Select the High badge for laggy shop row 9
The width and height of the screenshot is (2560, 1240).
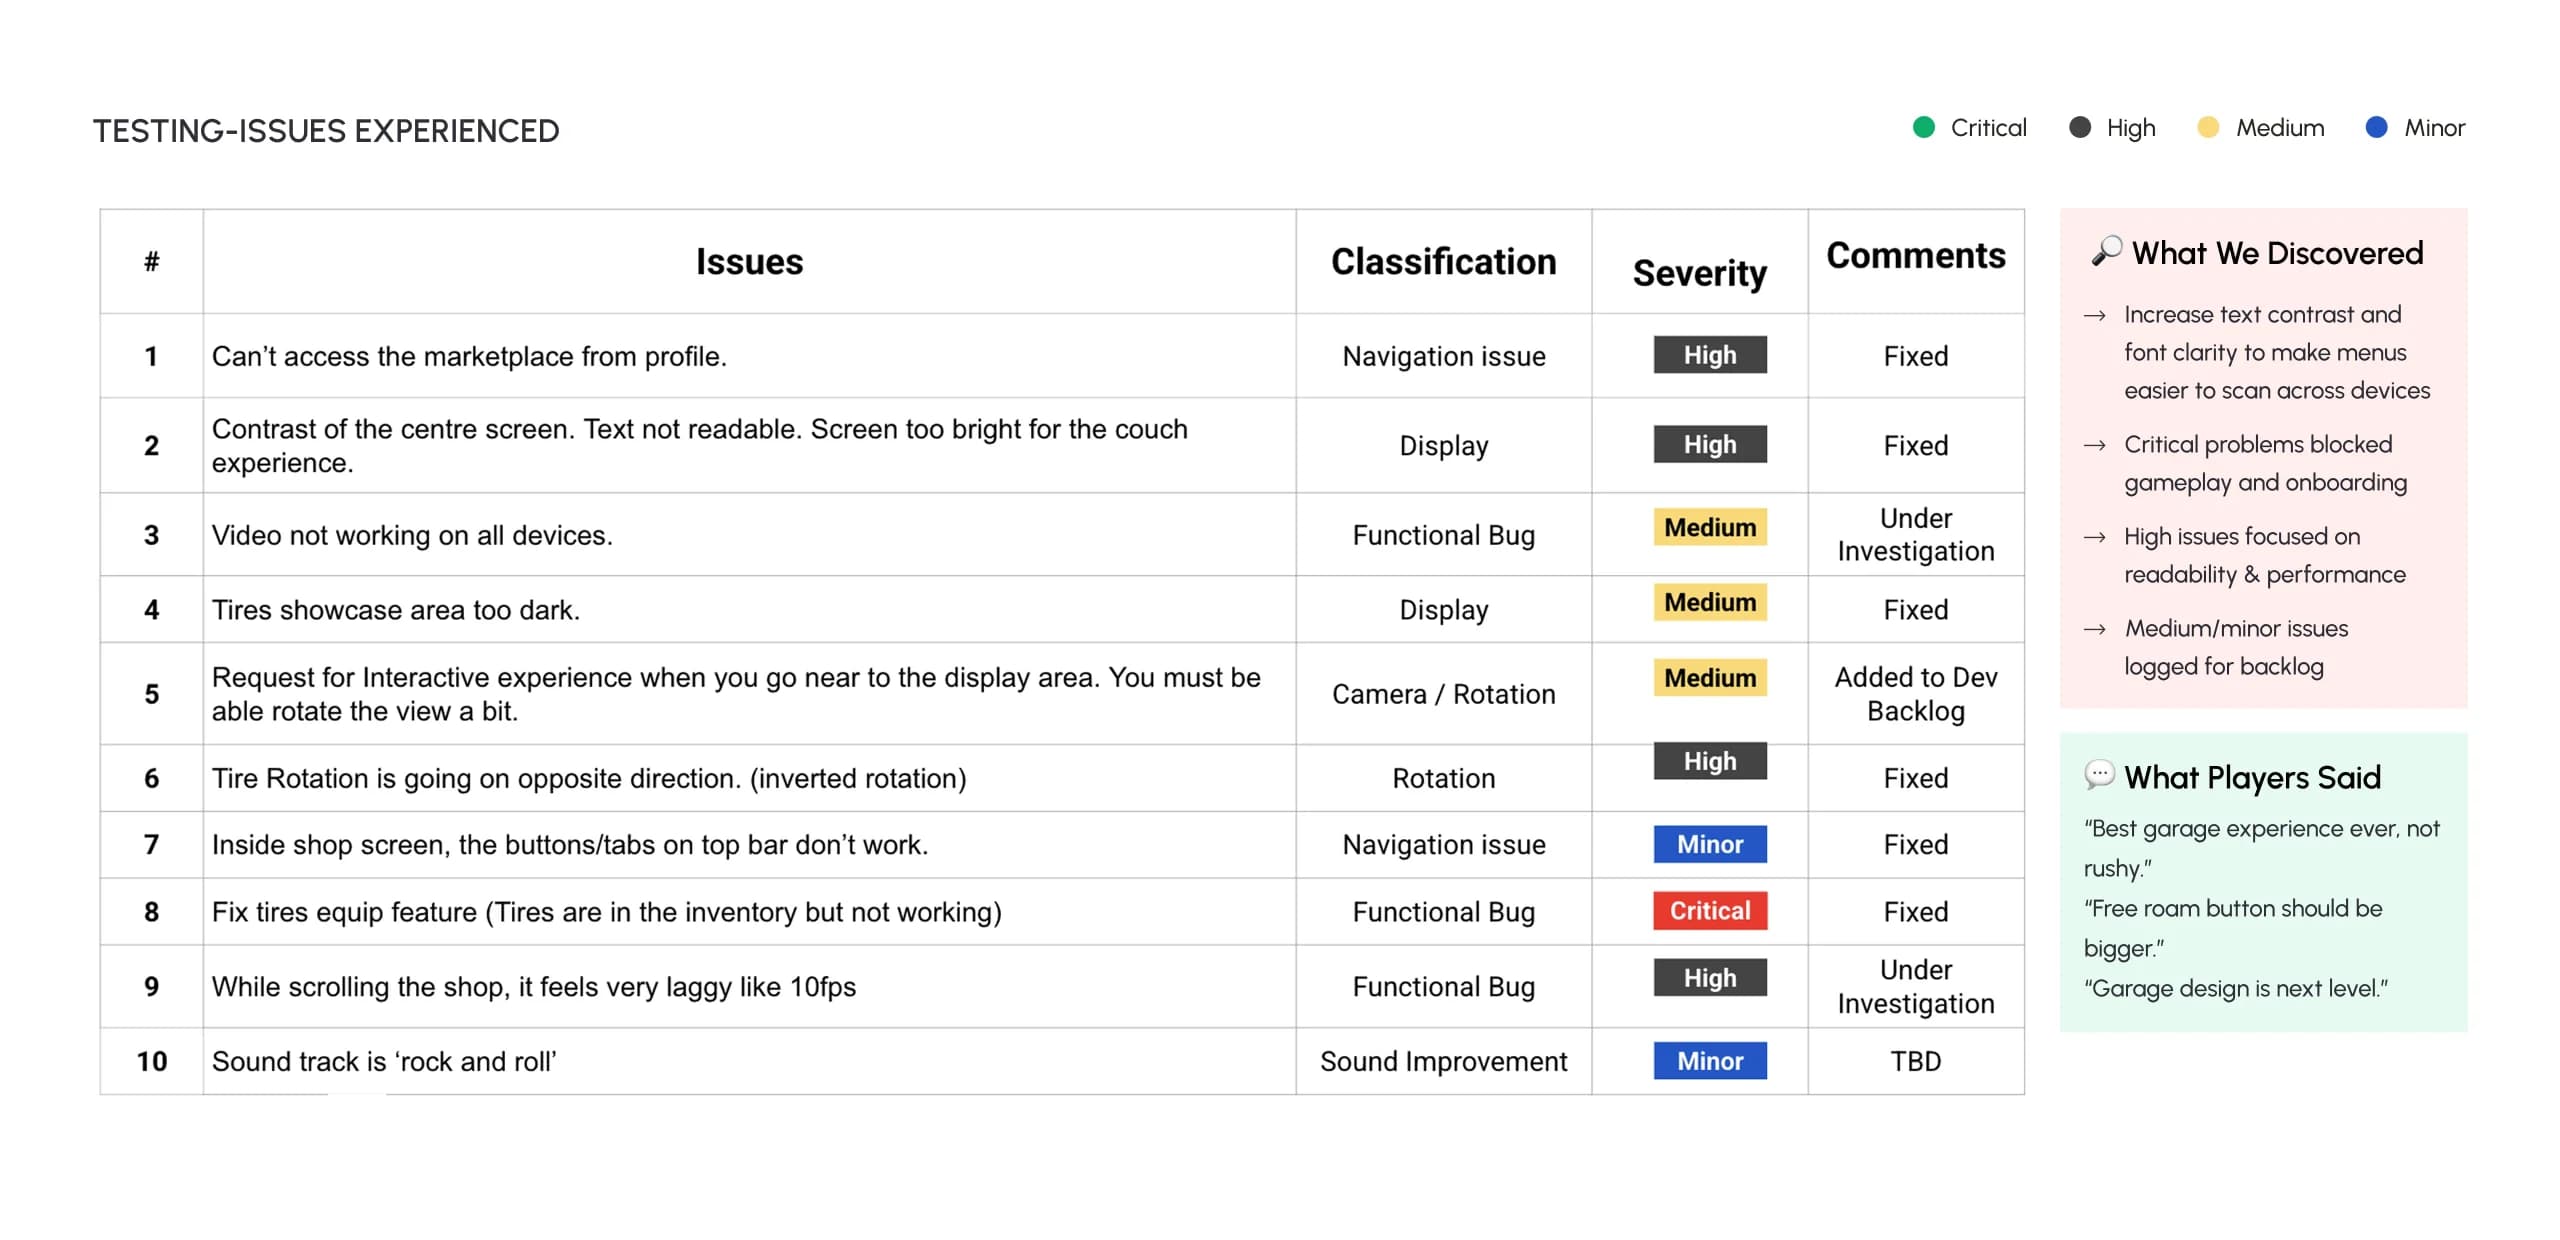1710,978
